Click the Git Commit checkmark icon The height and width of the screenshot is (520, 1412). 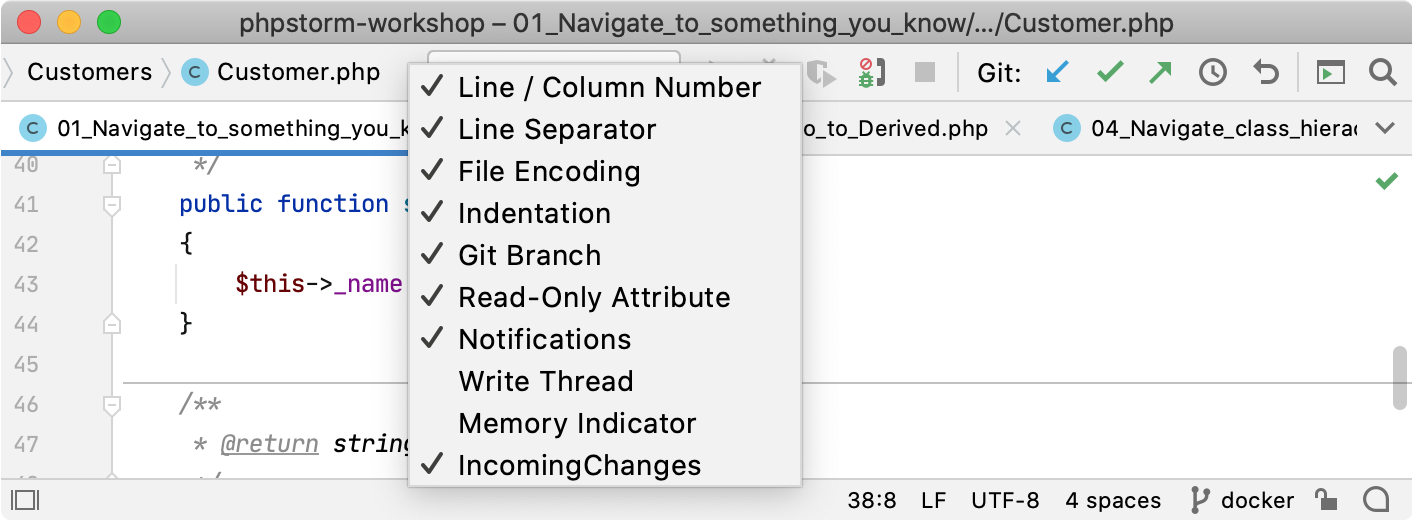[1110, 72]
